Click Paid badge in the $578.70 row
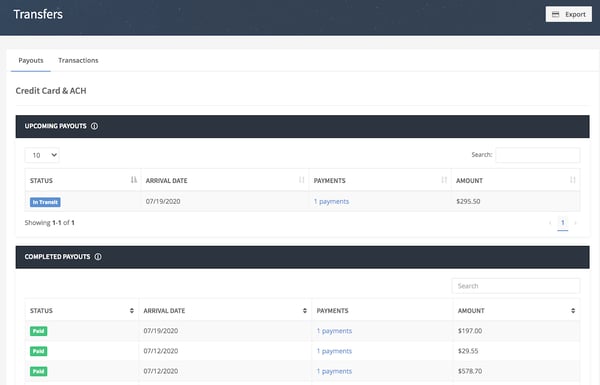 [39, 372]
